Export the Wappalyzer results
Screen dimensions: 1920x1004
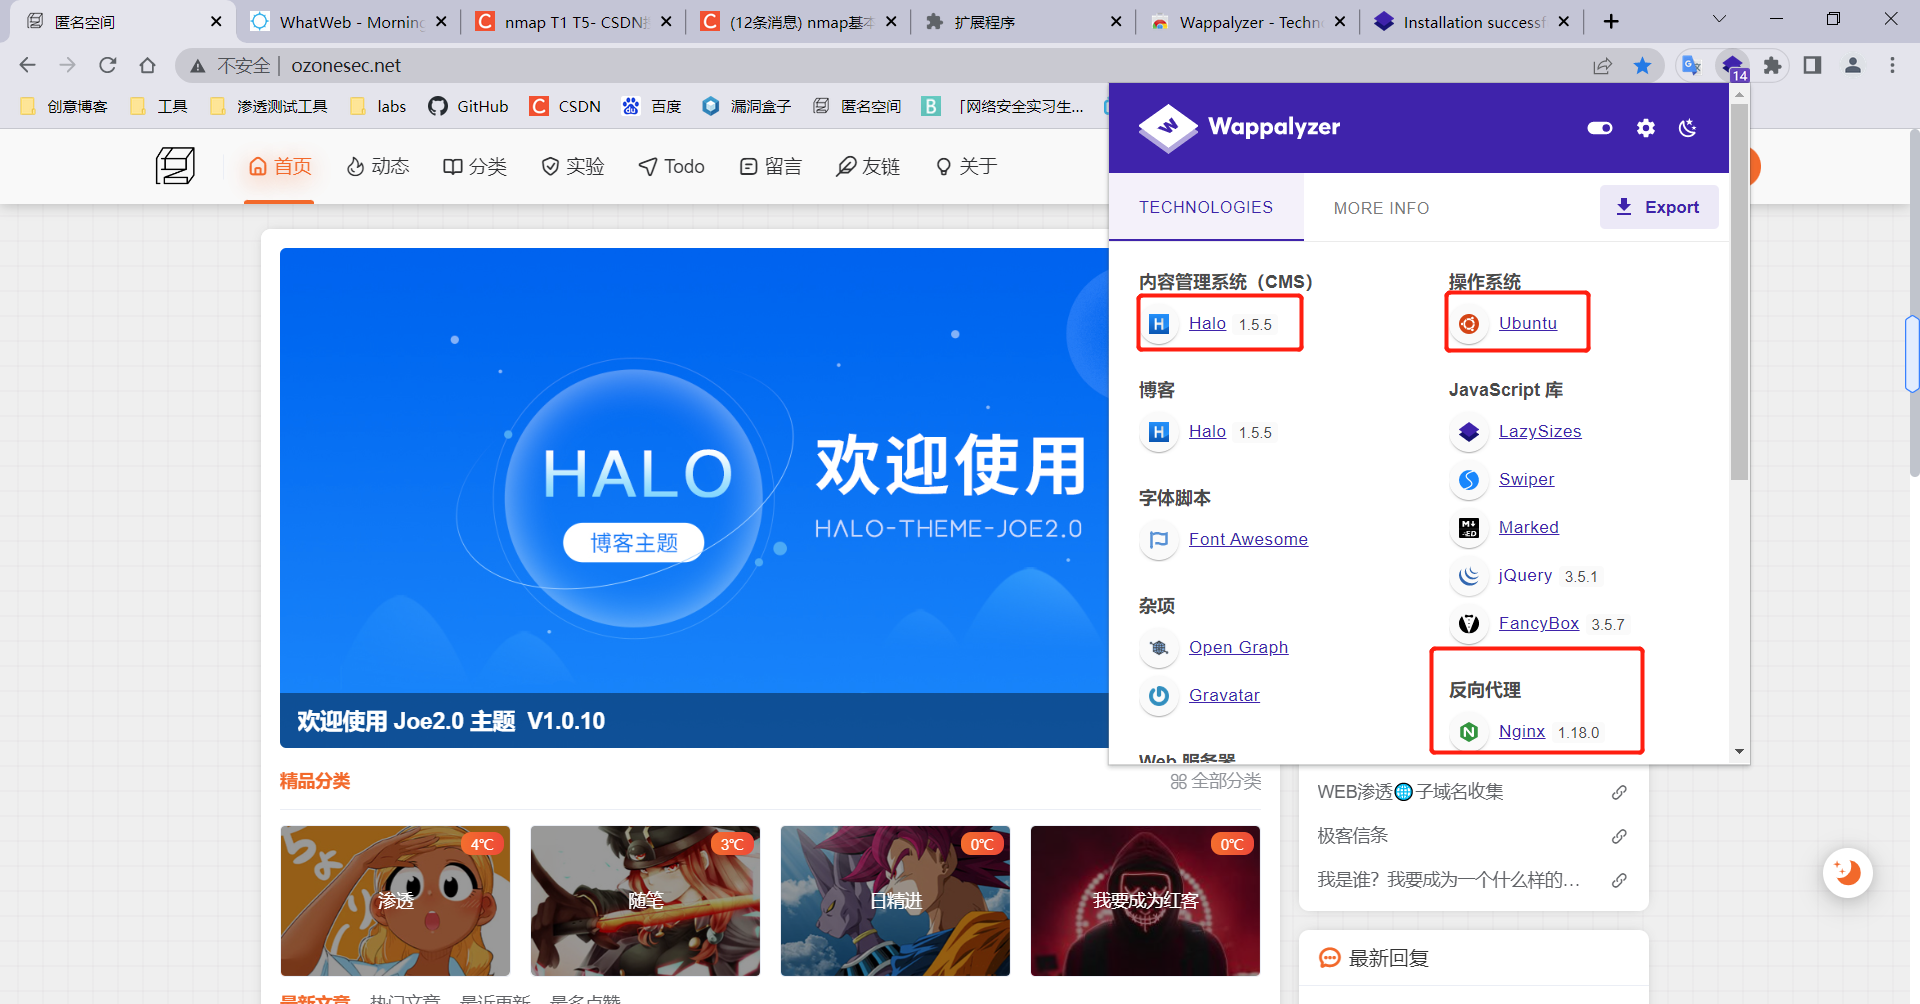1659,207
